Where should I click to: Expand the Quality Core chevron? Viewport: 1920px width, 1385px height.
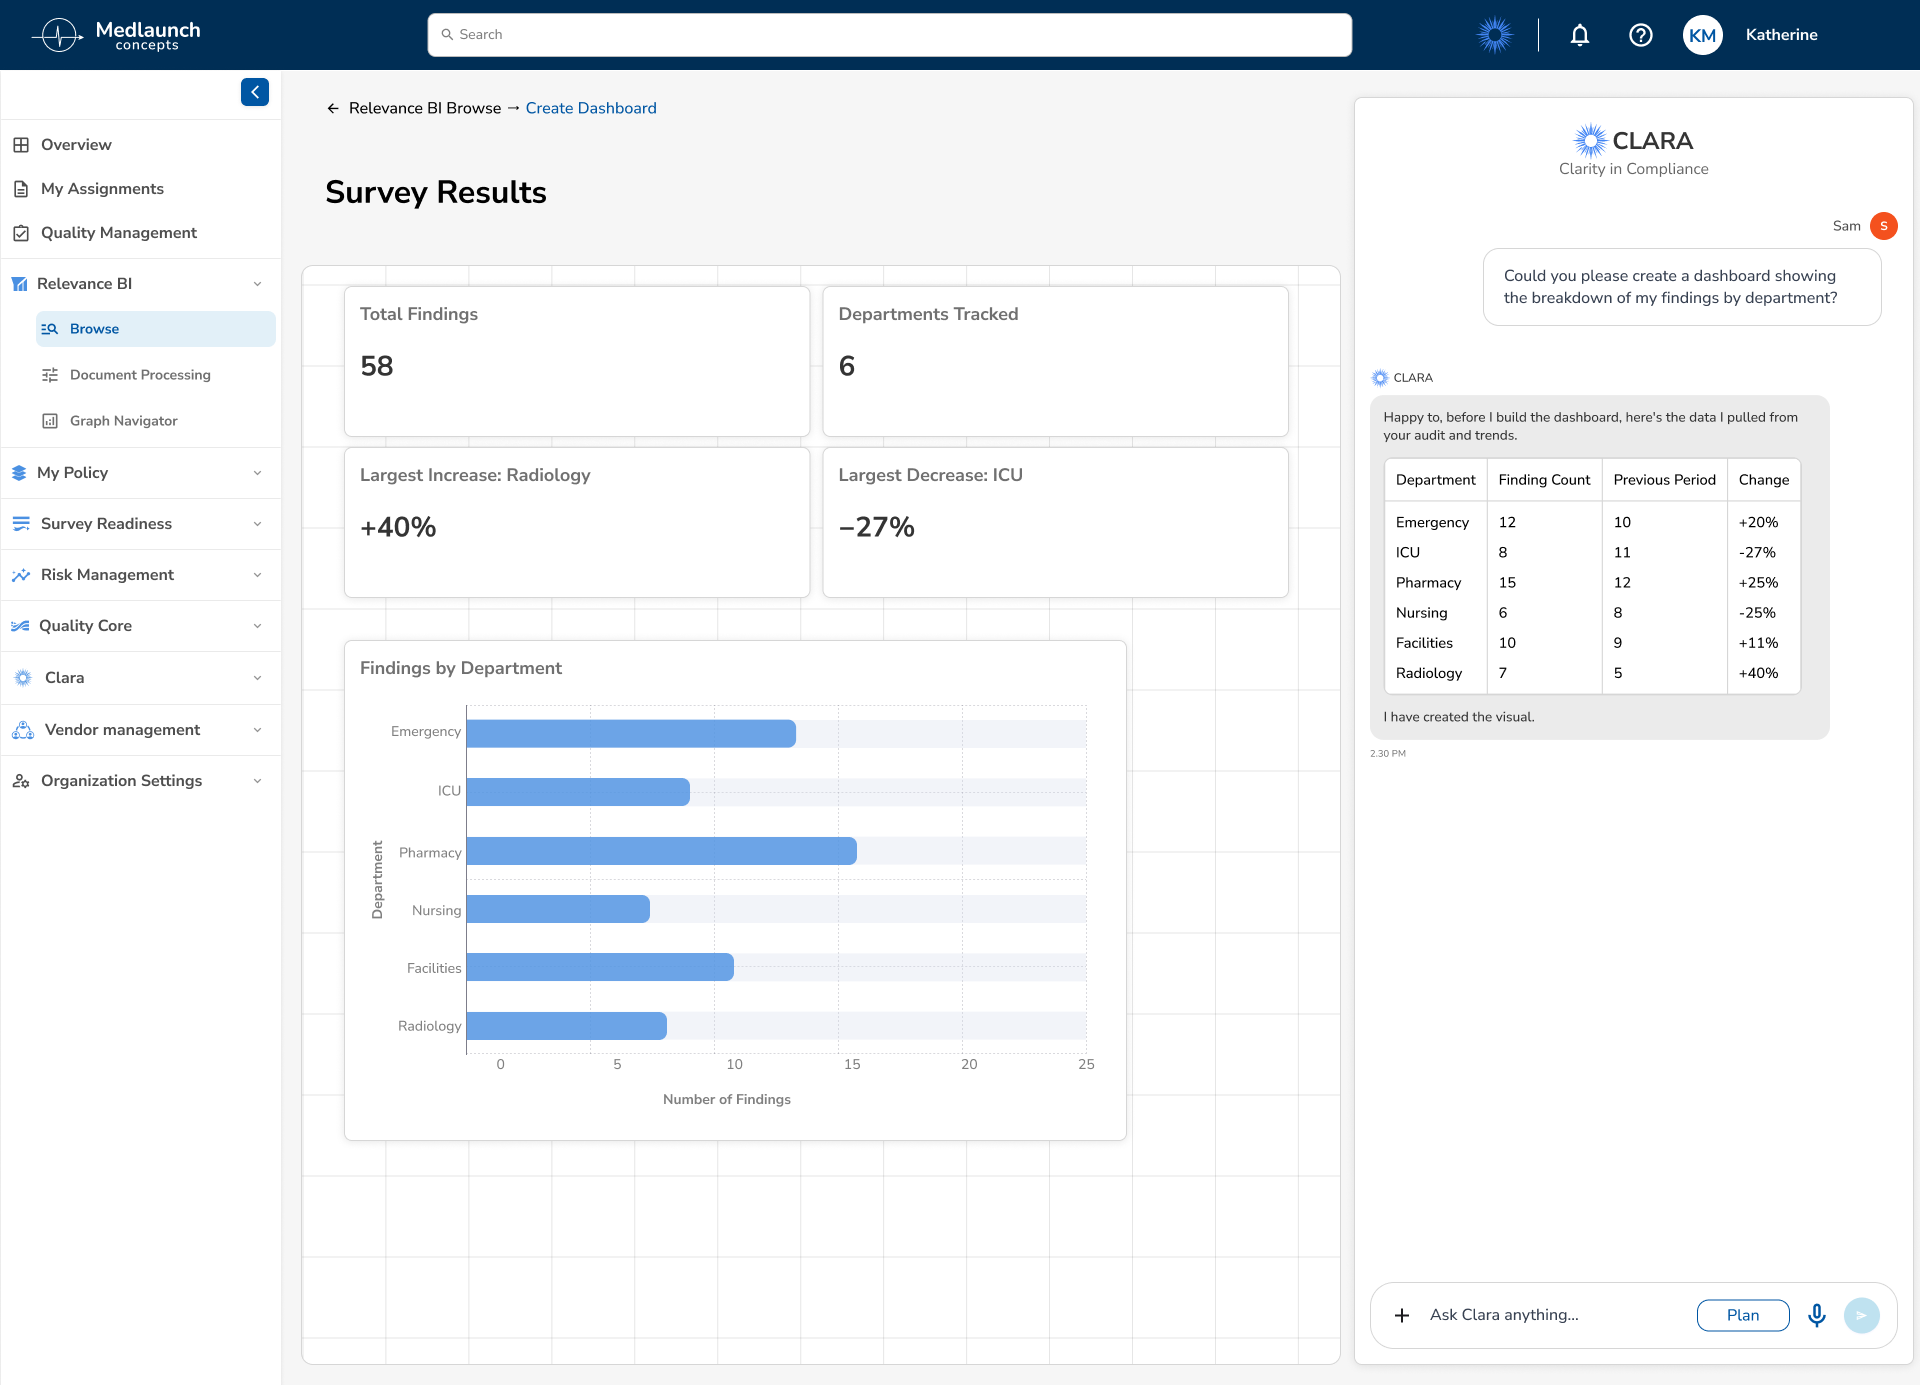[x=258, y=626]
